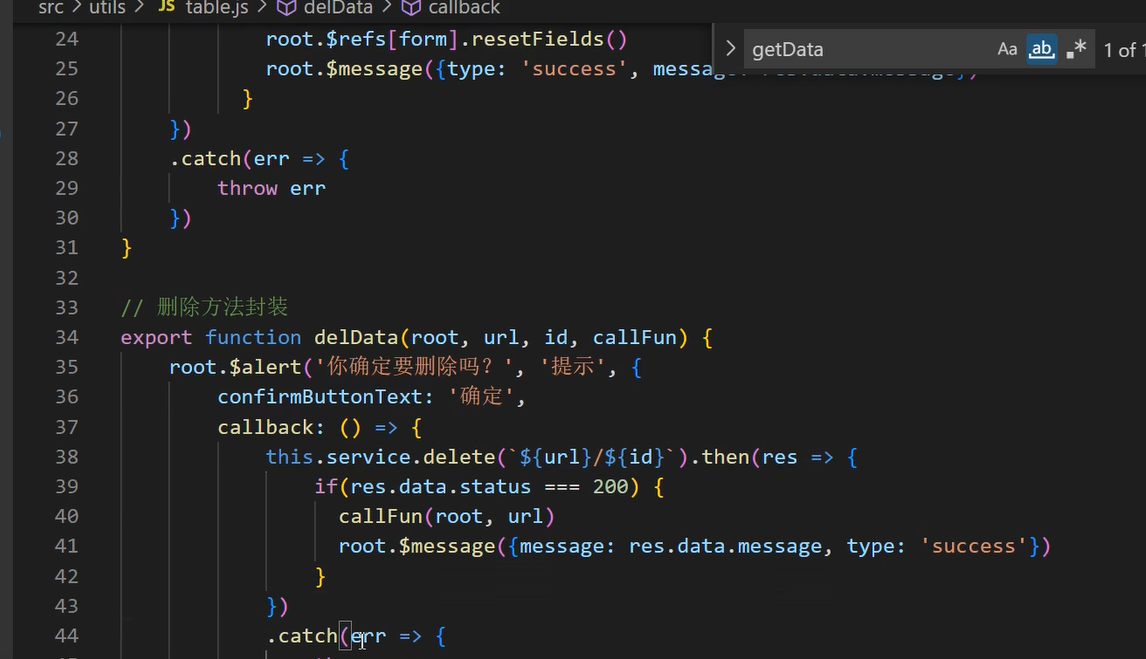Click line number 34 in gutter

(67, 338)
